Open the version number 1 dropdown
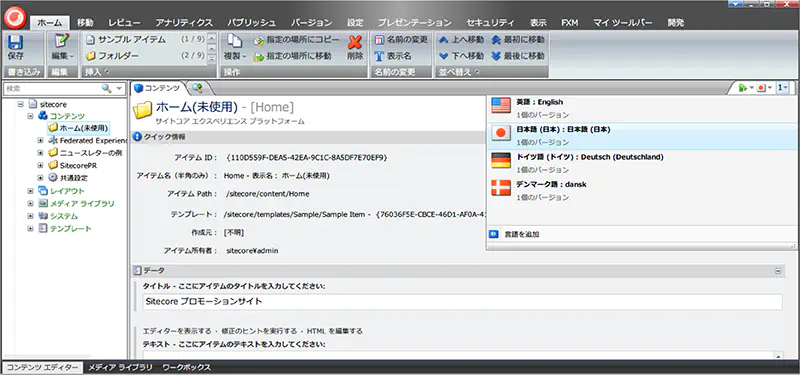This screenshot has width=800, height=375. [783, 88]
